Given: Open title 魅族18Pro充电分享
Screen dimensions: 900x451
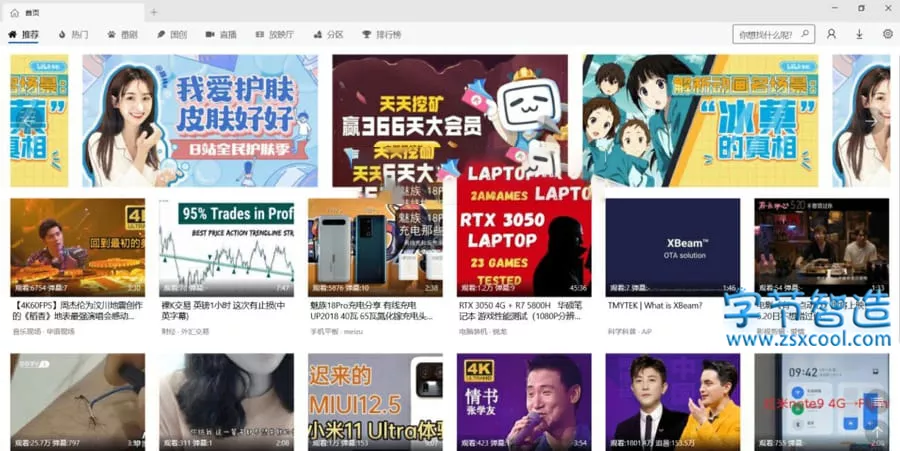Looking at the screenshot, I should point(371,310).
